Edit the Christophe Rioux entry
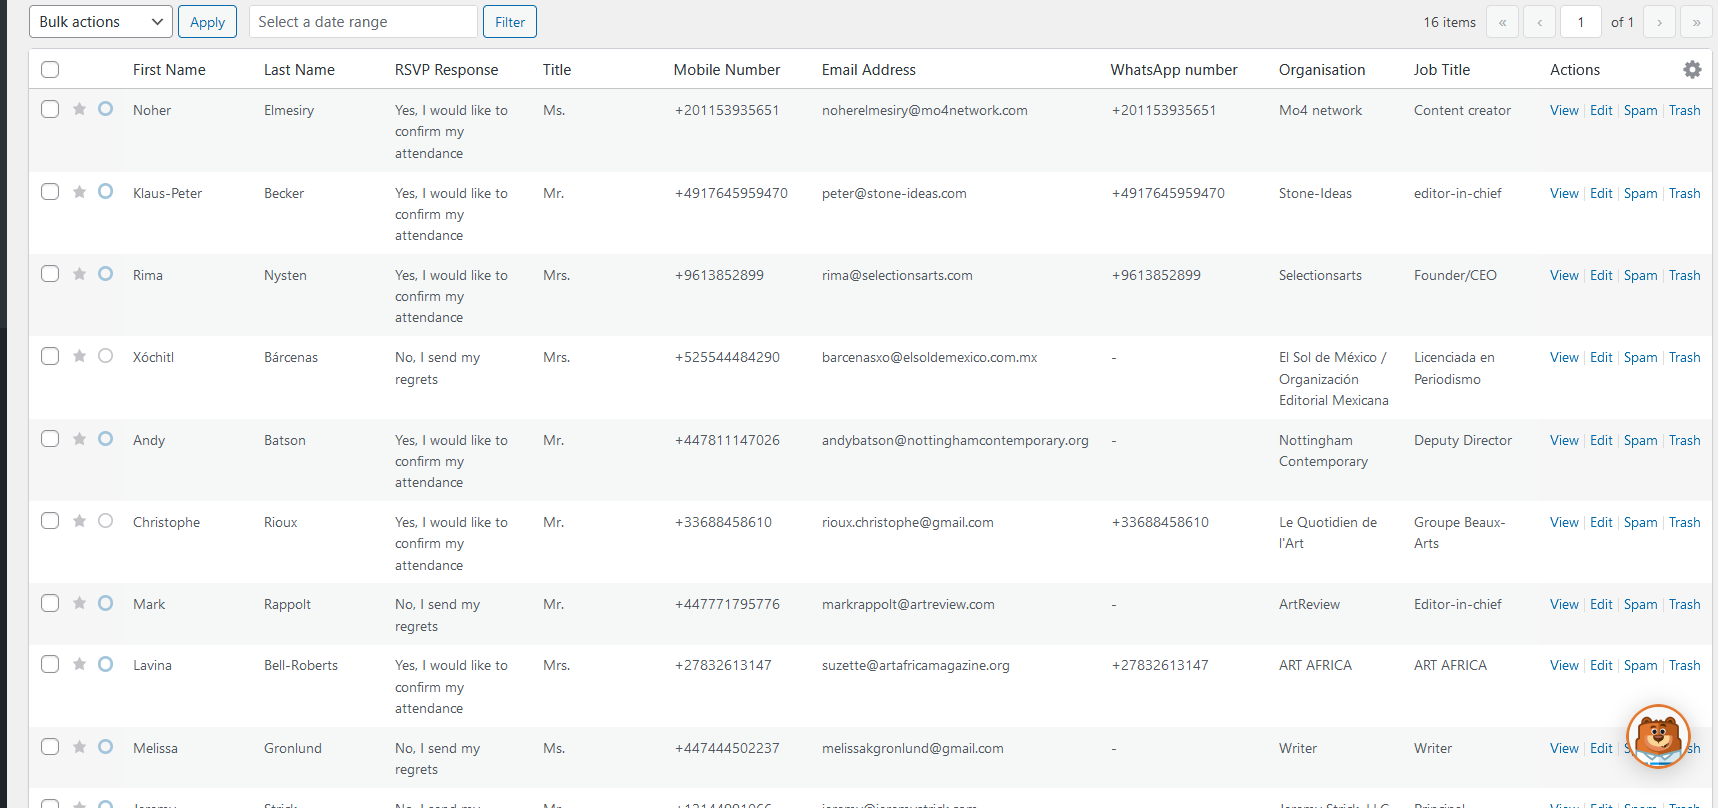The width and height of the screenshot is (1718, 808). point(1601,522)
